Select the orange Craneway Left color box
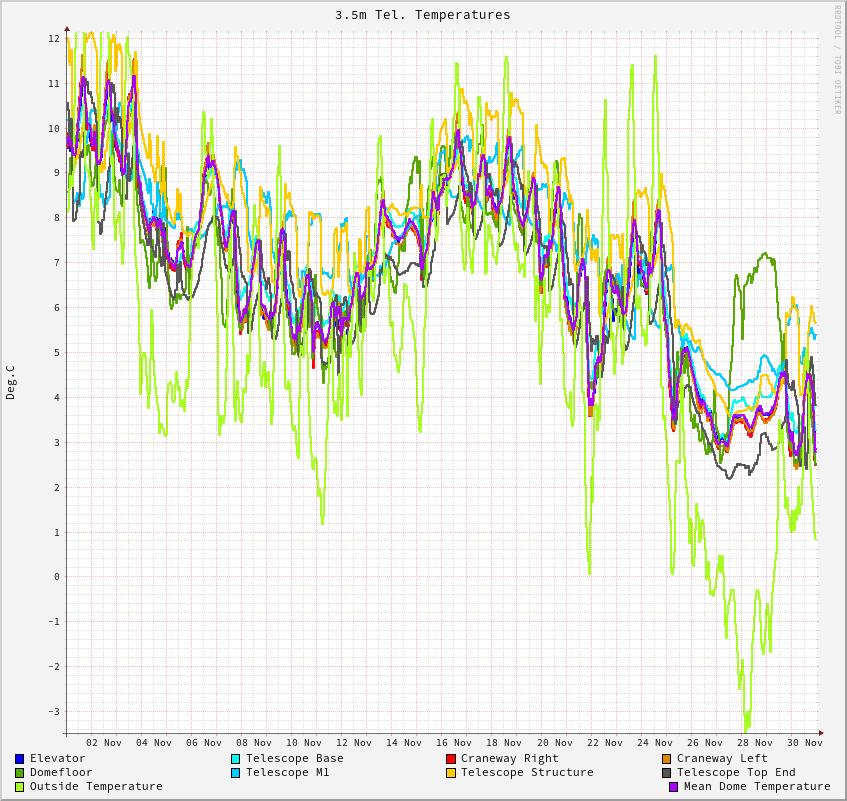The width and height of the screenshot is (847, 801). pos(666,759)
